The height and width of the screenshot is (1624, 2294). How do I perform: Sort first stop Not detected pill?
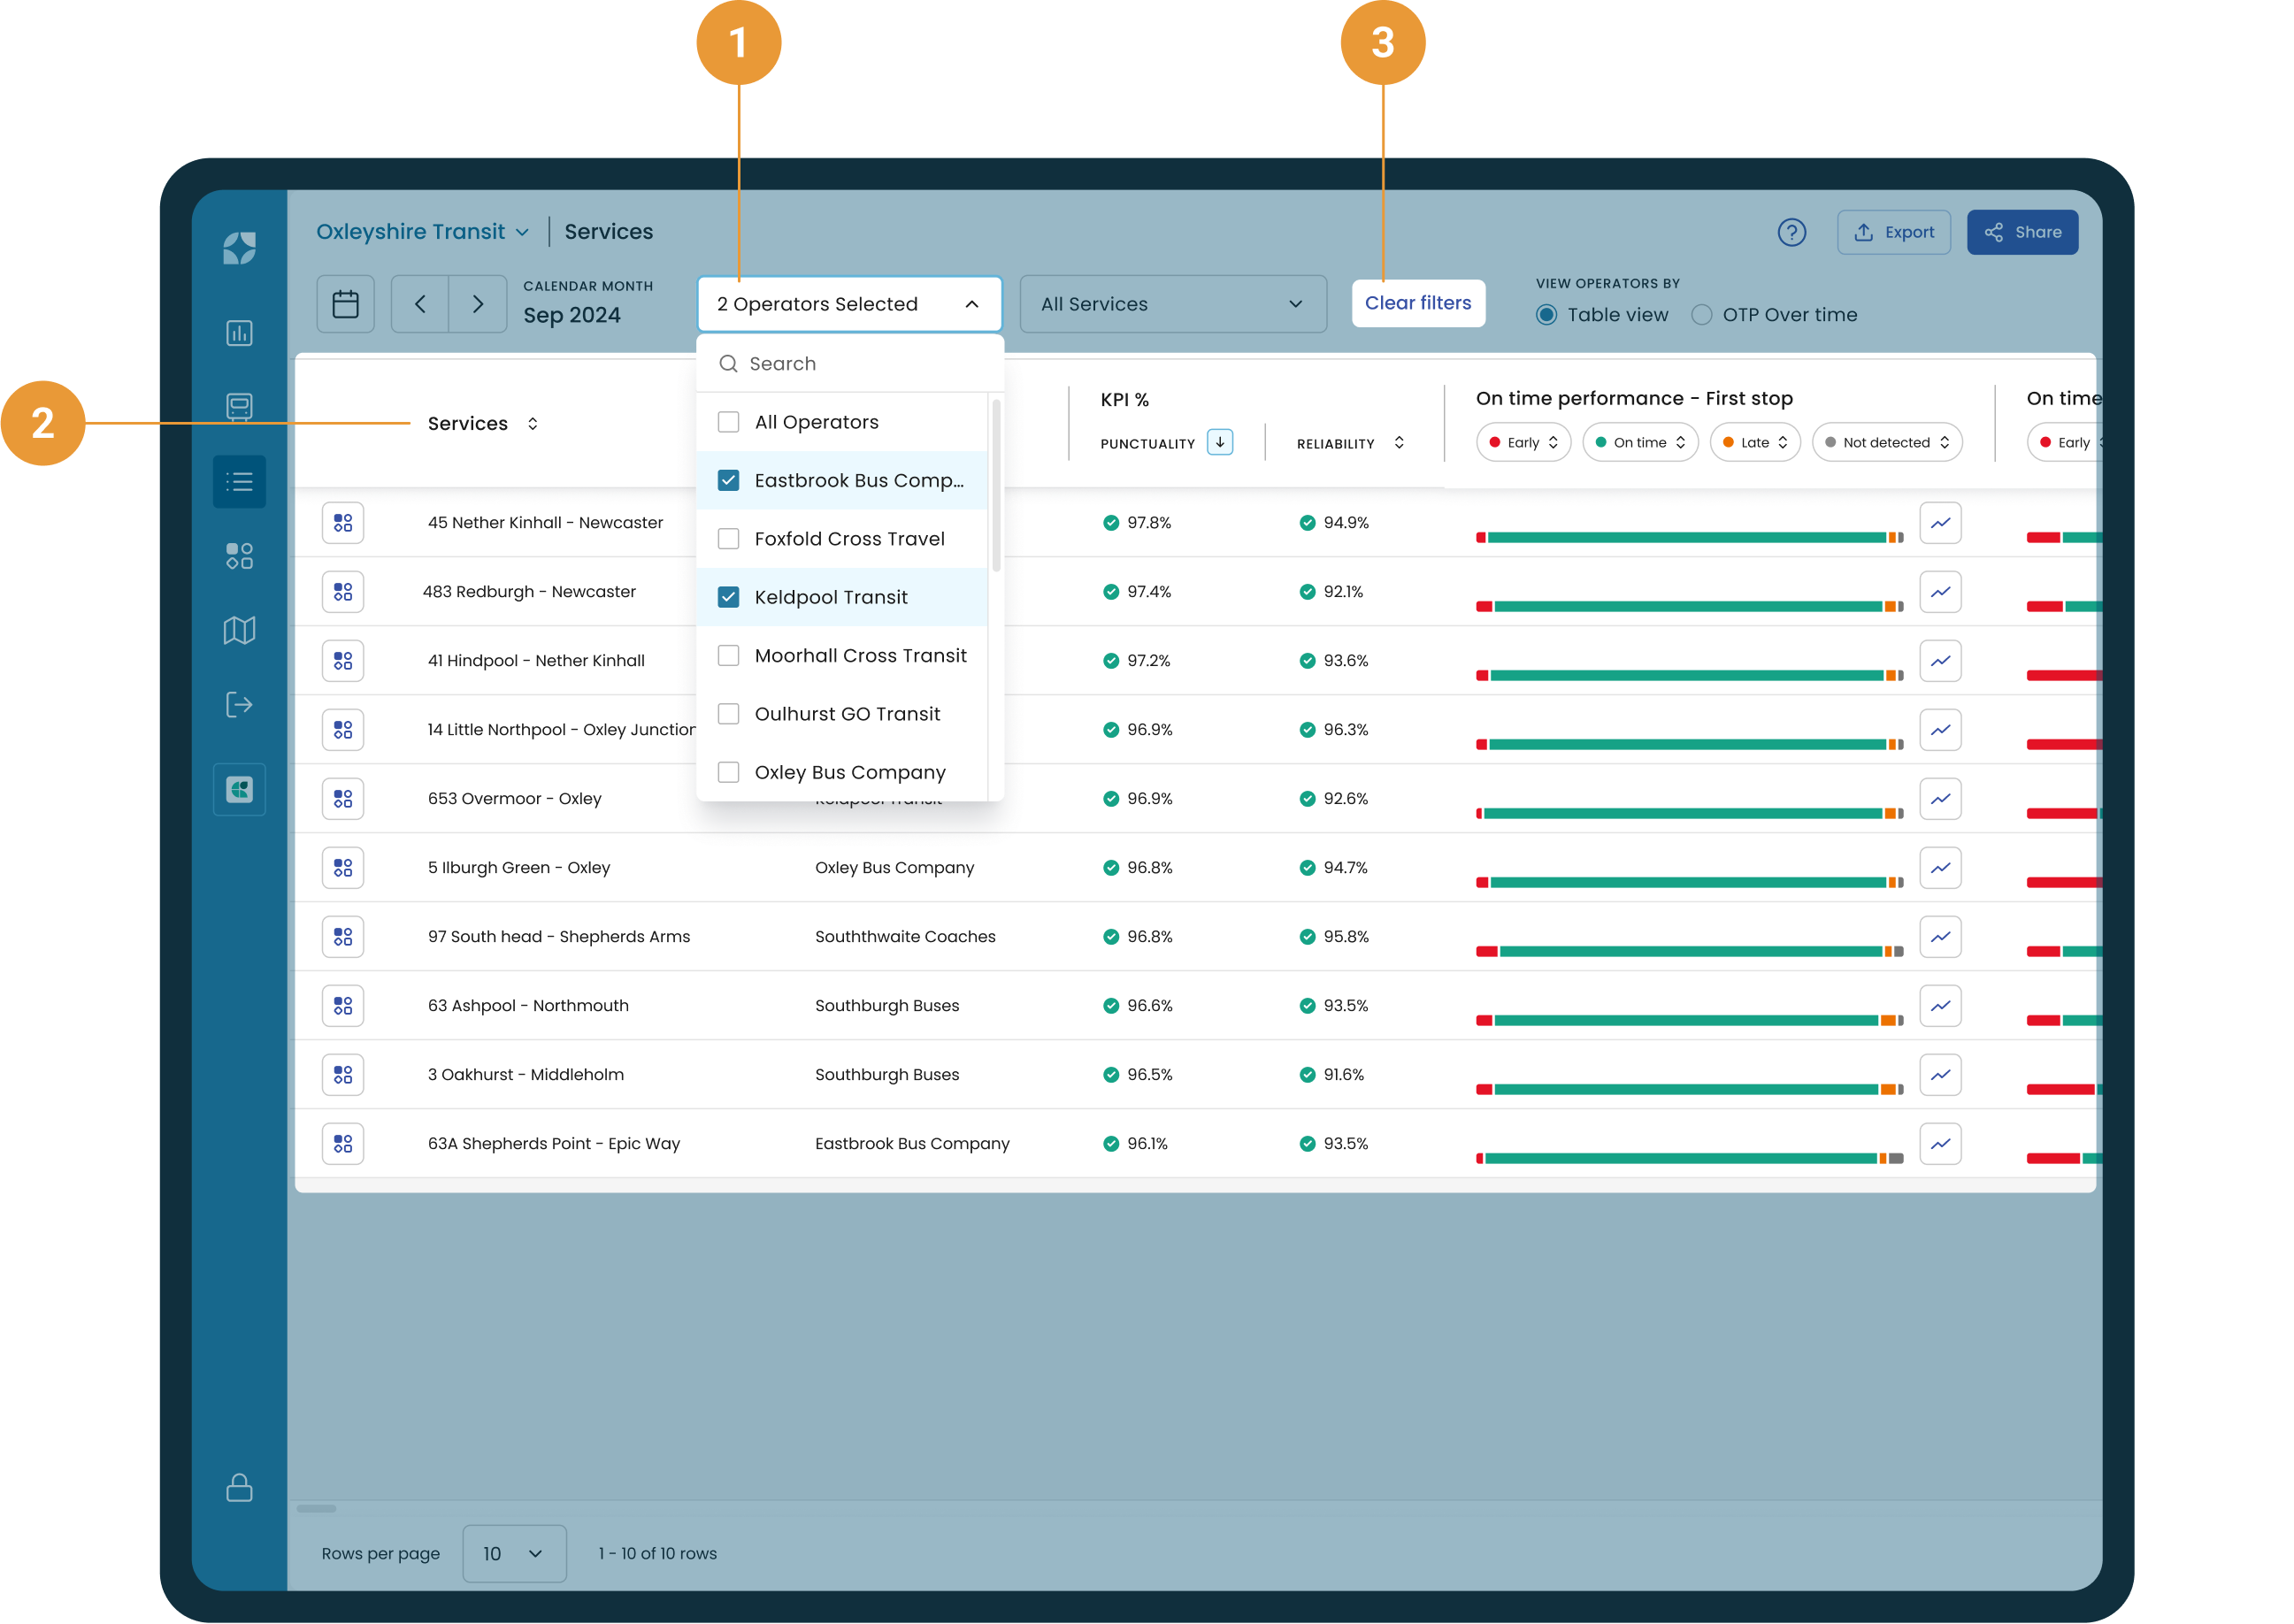click(x=1886, y=442)
